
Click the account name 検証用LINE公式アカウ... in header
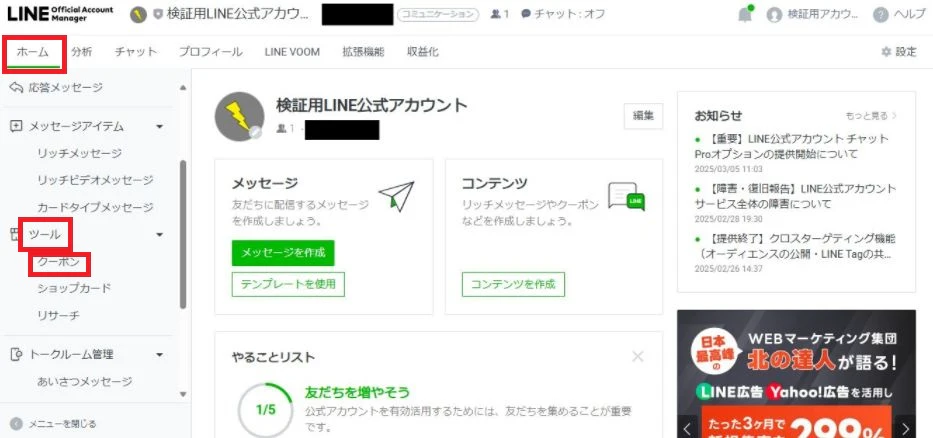point(239,15)
